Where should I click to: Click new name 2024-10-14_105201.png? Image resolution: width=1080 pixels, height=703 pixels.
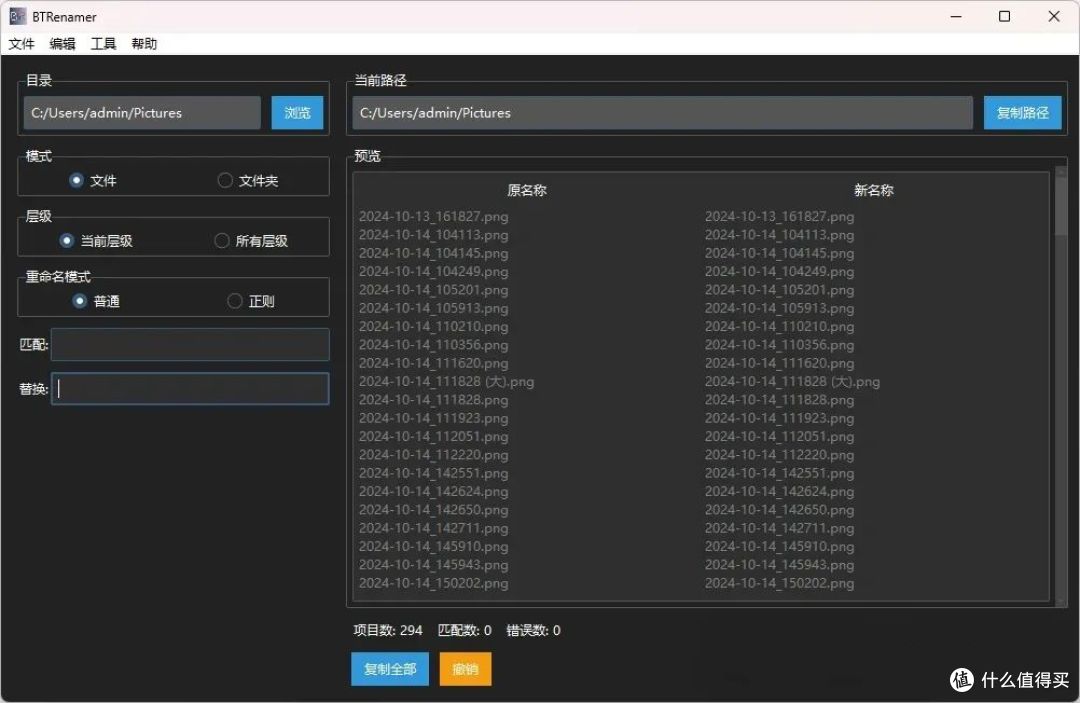click(779, 290)
